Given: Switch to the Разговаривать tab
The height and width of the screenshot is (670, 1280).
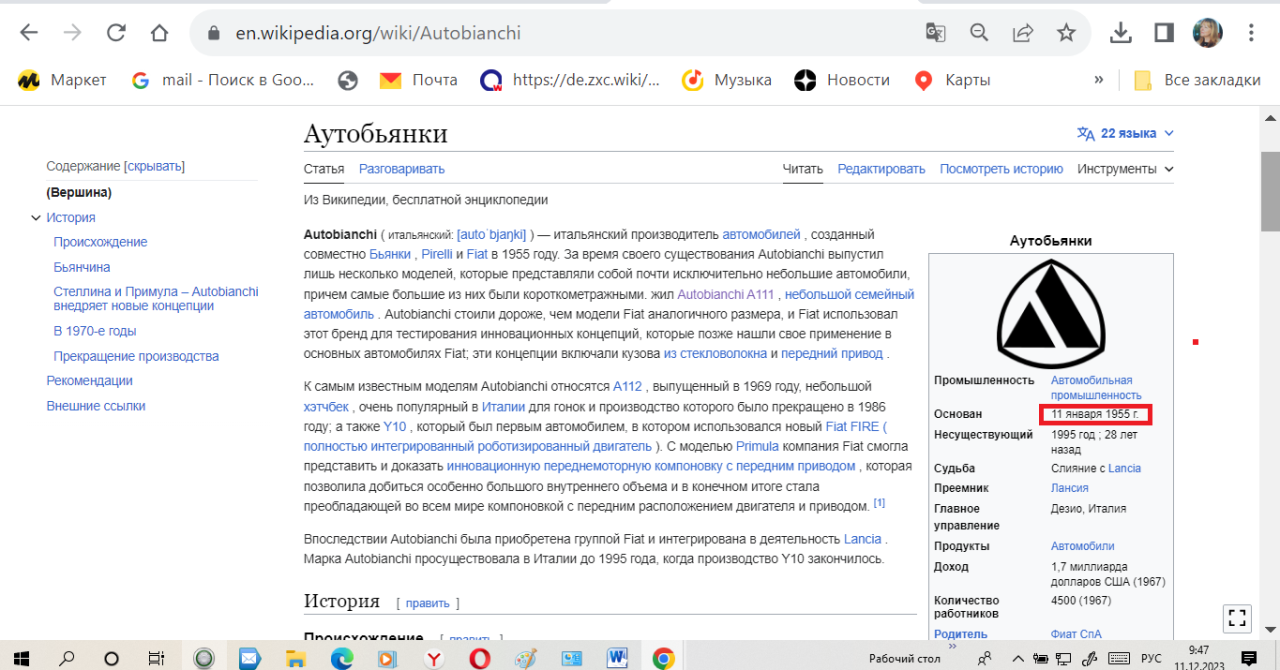Looking at the screenshot, I should 402,169.
